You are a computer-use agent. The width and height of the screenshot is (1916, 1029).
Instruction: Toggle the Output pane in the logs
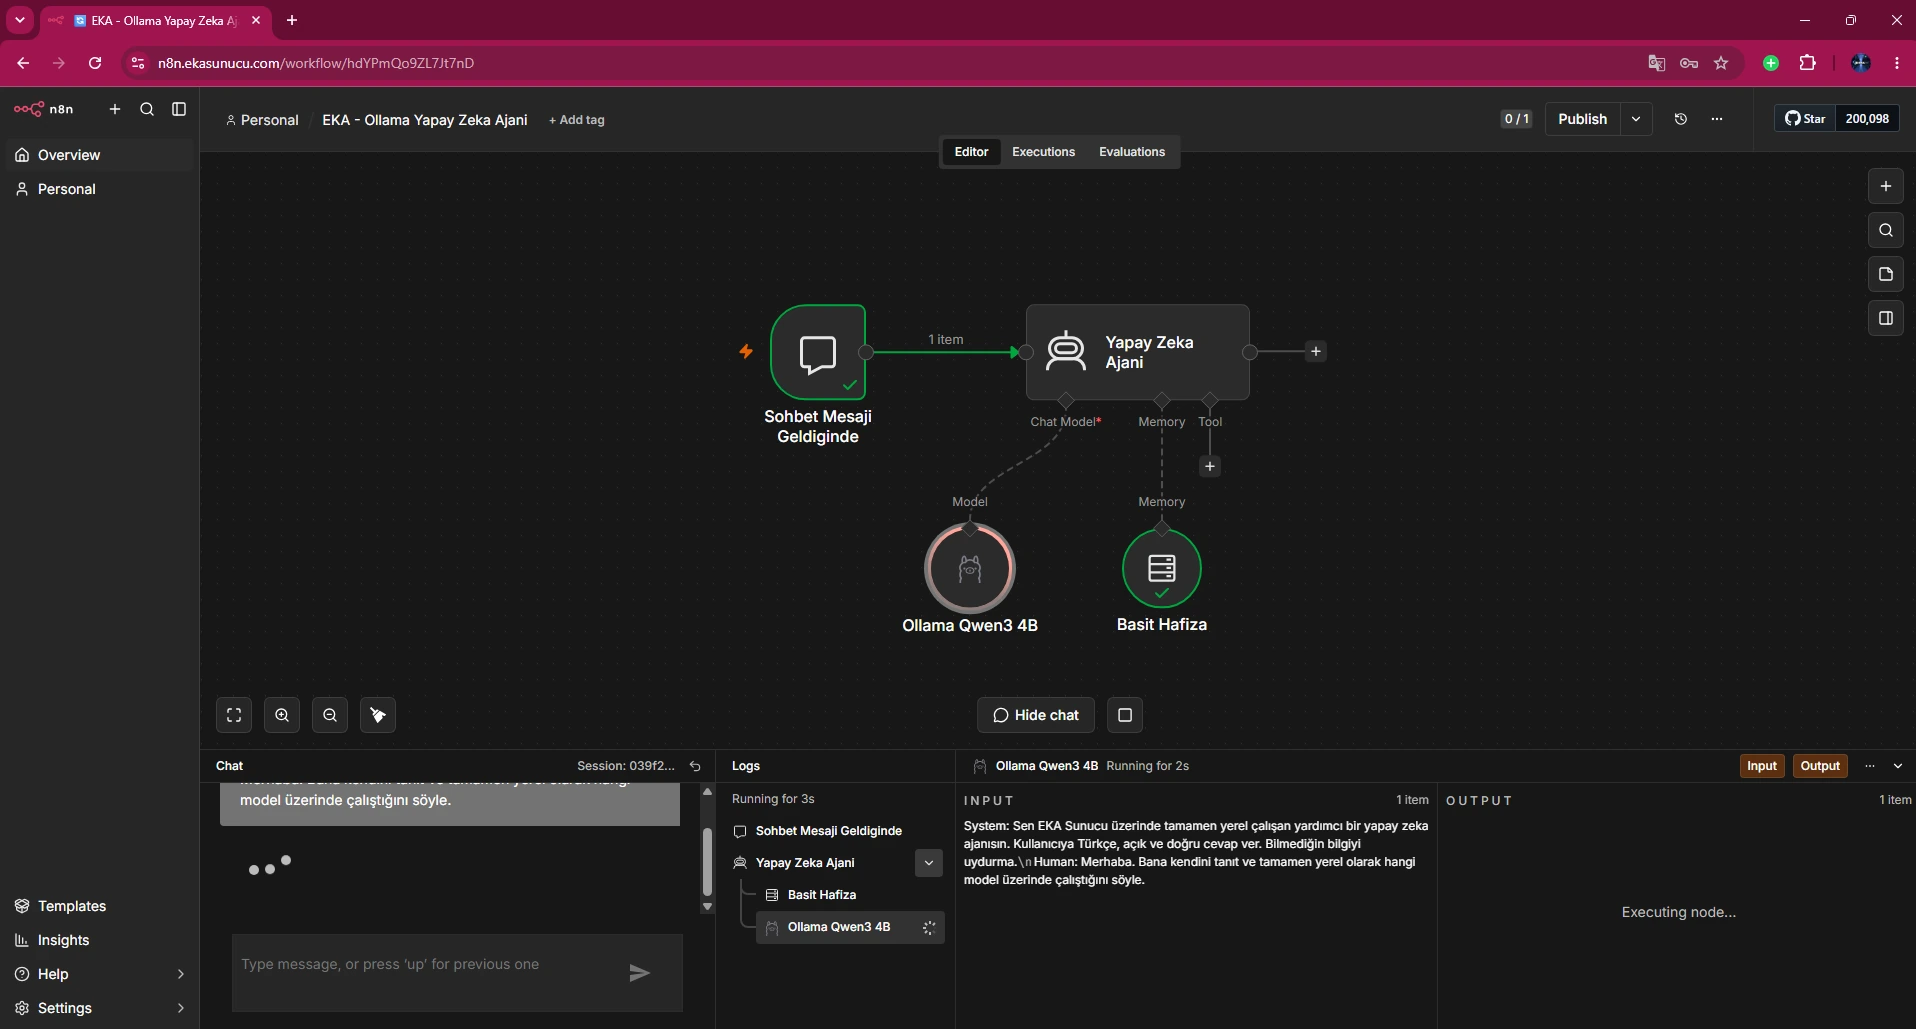[x=1820, y=766]
